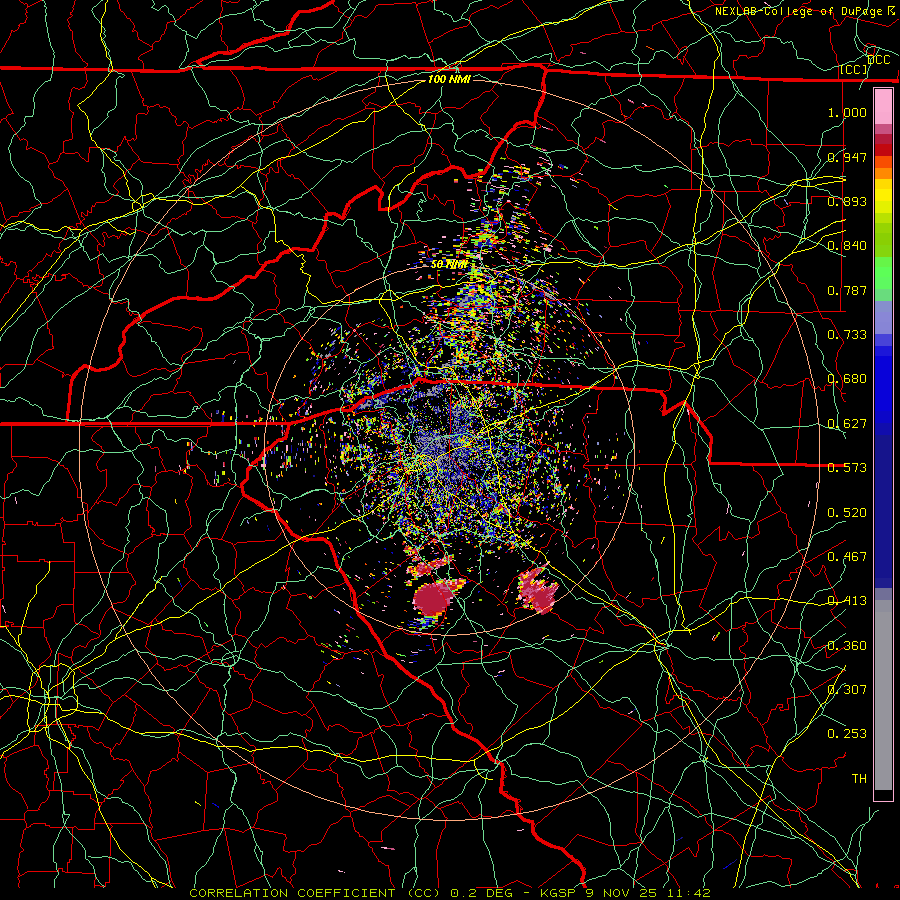Pick the gray color bar segment beside 0.307

883,695
